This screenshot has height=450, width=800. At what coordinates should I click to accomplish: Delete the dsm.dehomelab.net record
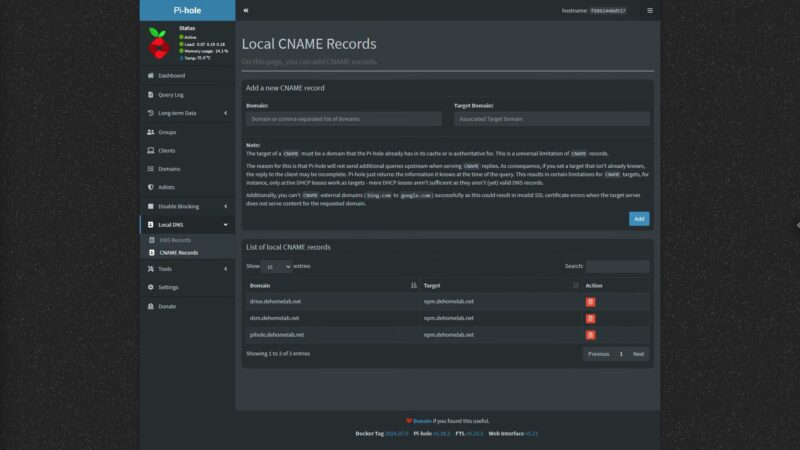coord(590,318)
